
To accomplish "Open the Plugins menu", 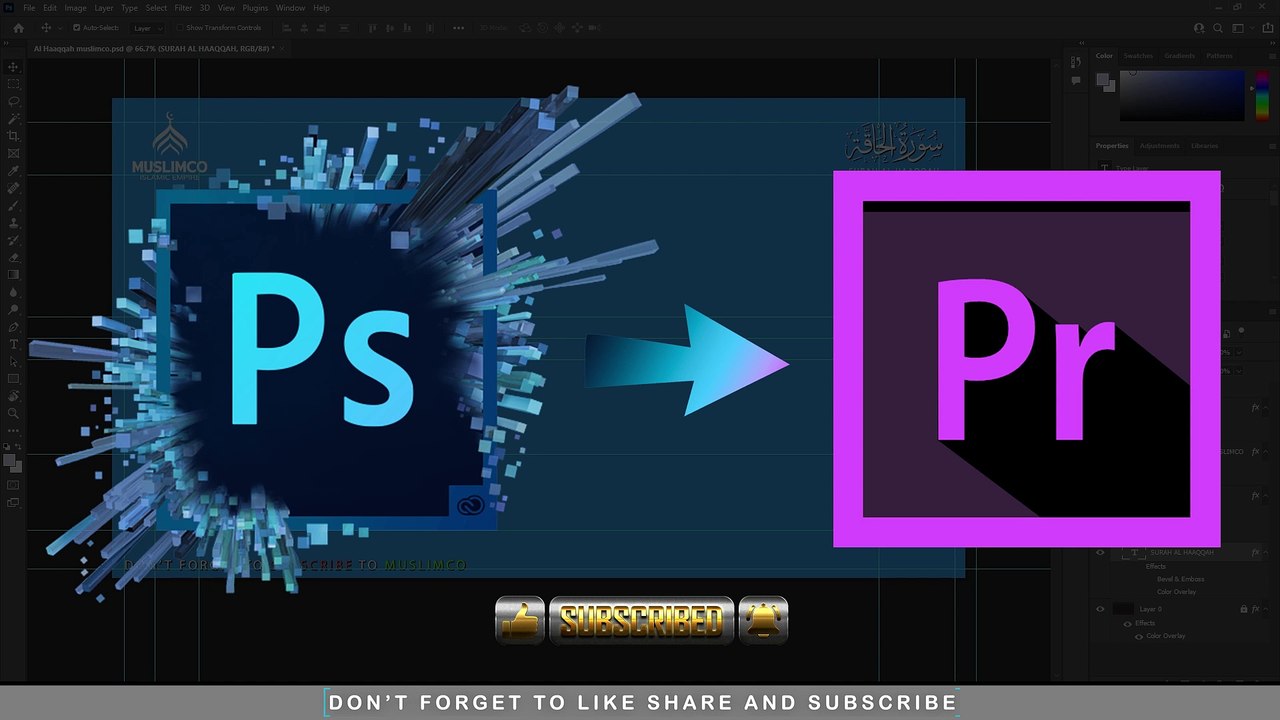I will point(256,8).
